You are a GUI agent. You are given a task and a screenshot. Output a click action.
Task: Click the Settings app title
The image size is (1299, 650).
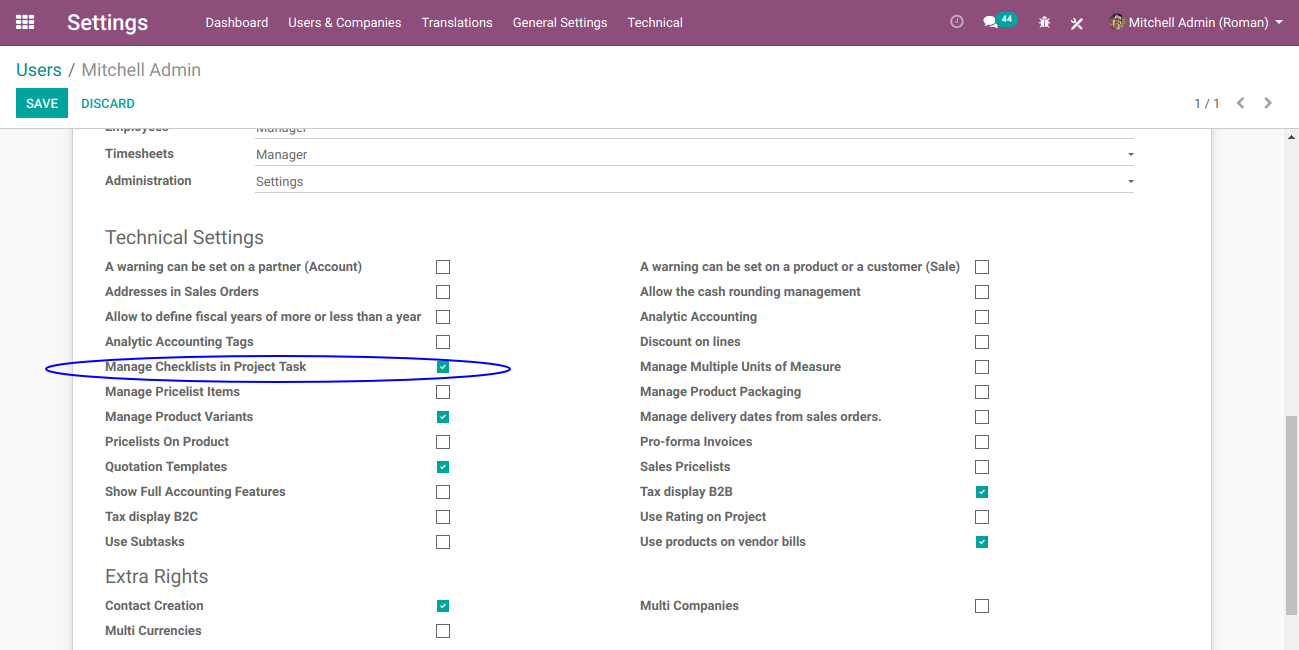coord(107,22)
